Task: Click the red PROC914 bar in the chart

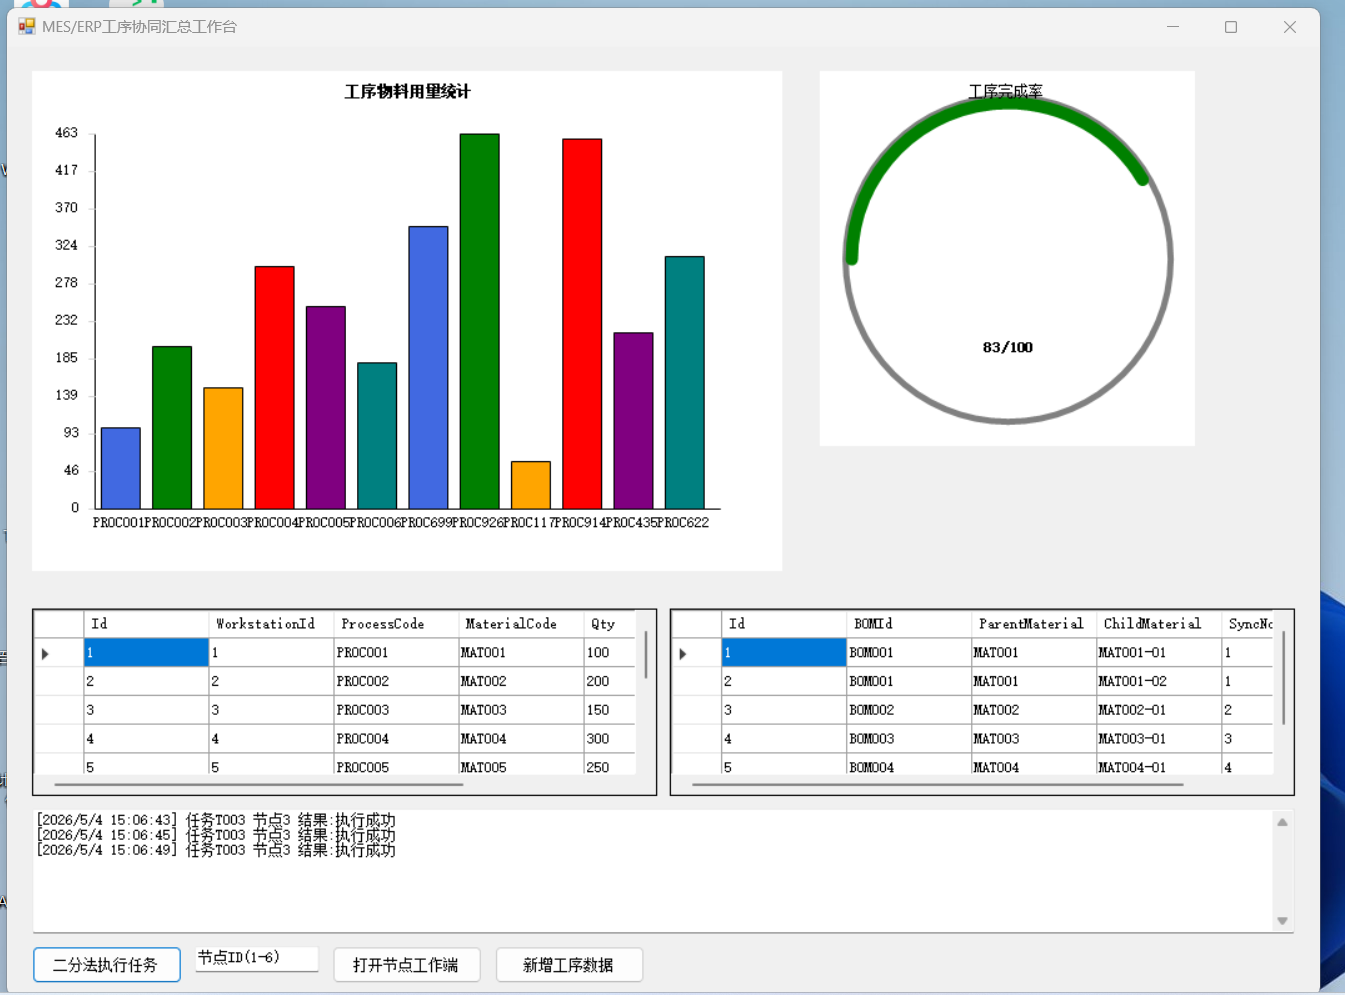Action: tap(582, 324)
